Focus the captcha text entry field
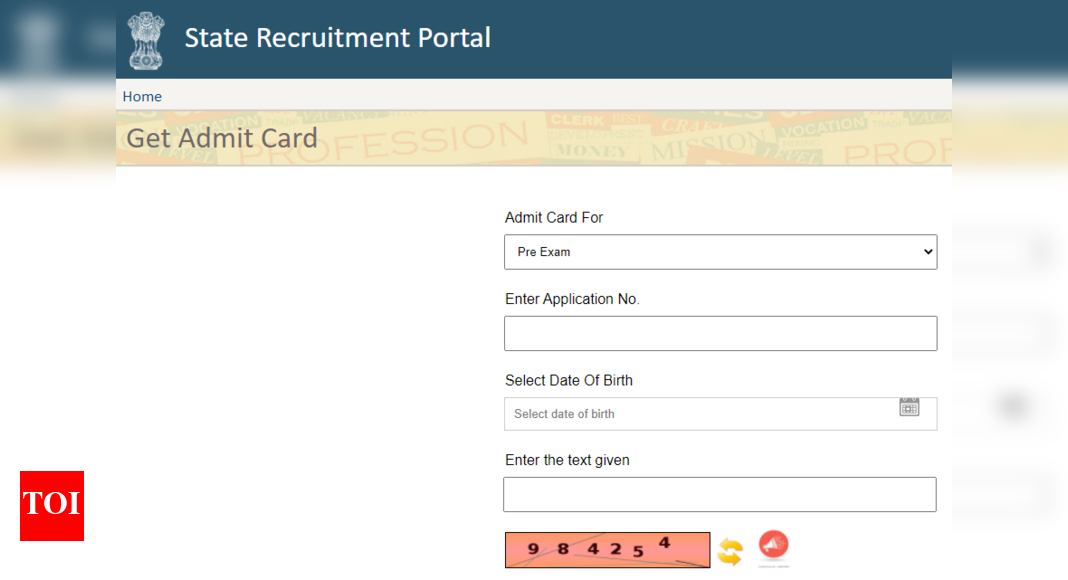The height and width of the screenshot is (580, 1068). pos(720,494)
